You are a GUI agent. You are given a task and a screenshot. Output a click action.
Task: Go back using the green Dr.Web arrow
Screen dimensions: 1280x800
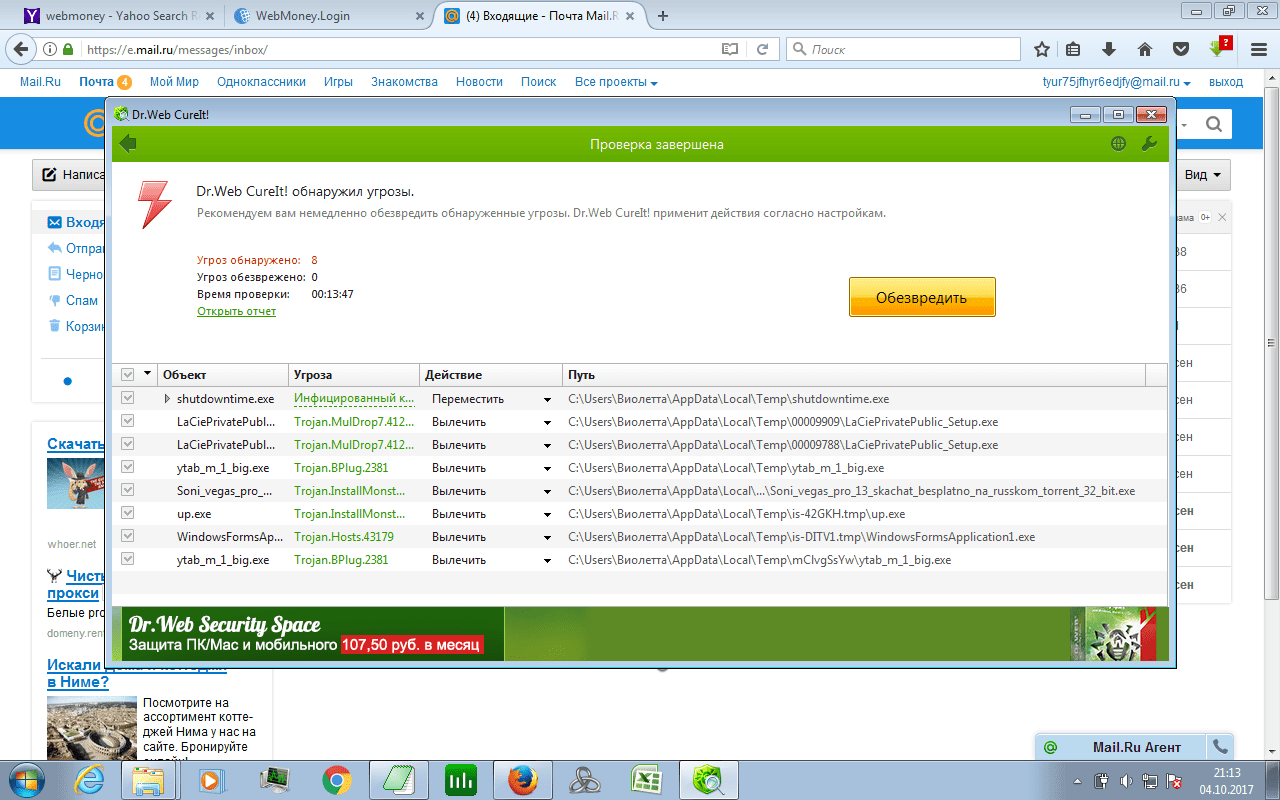[x=127, y=144]
